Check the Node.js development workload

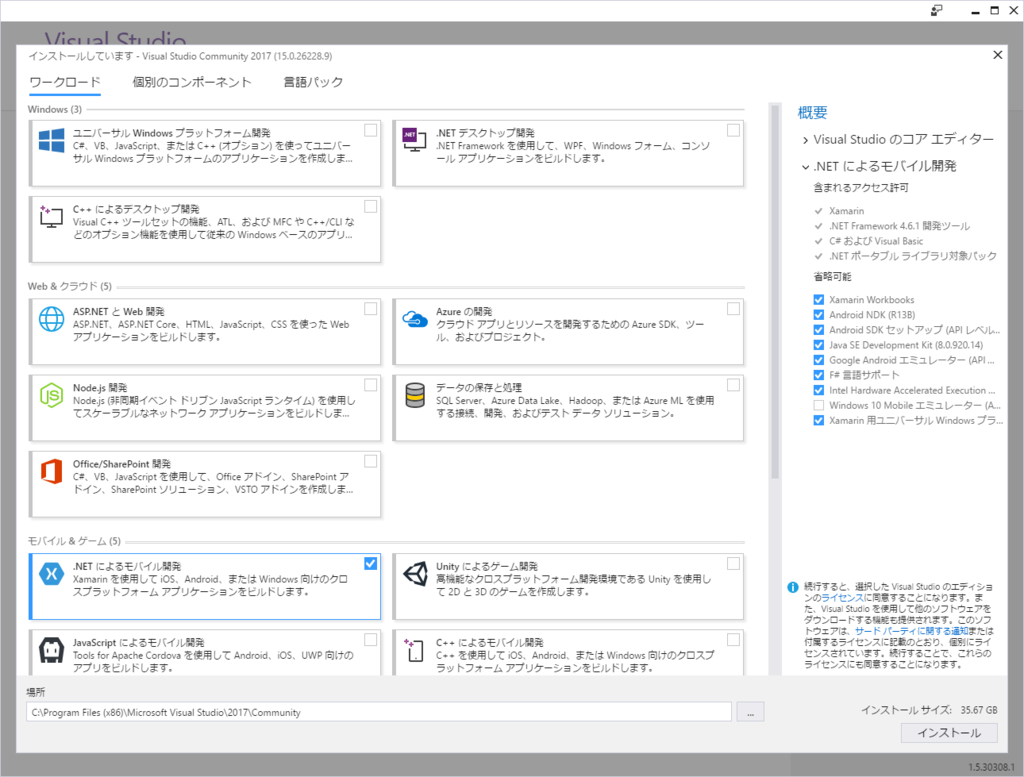pyautogui.click(x=370, y=385)
